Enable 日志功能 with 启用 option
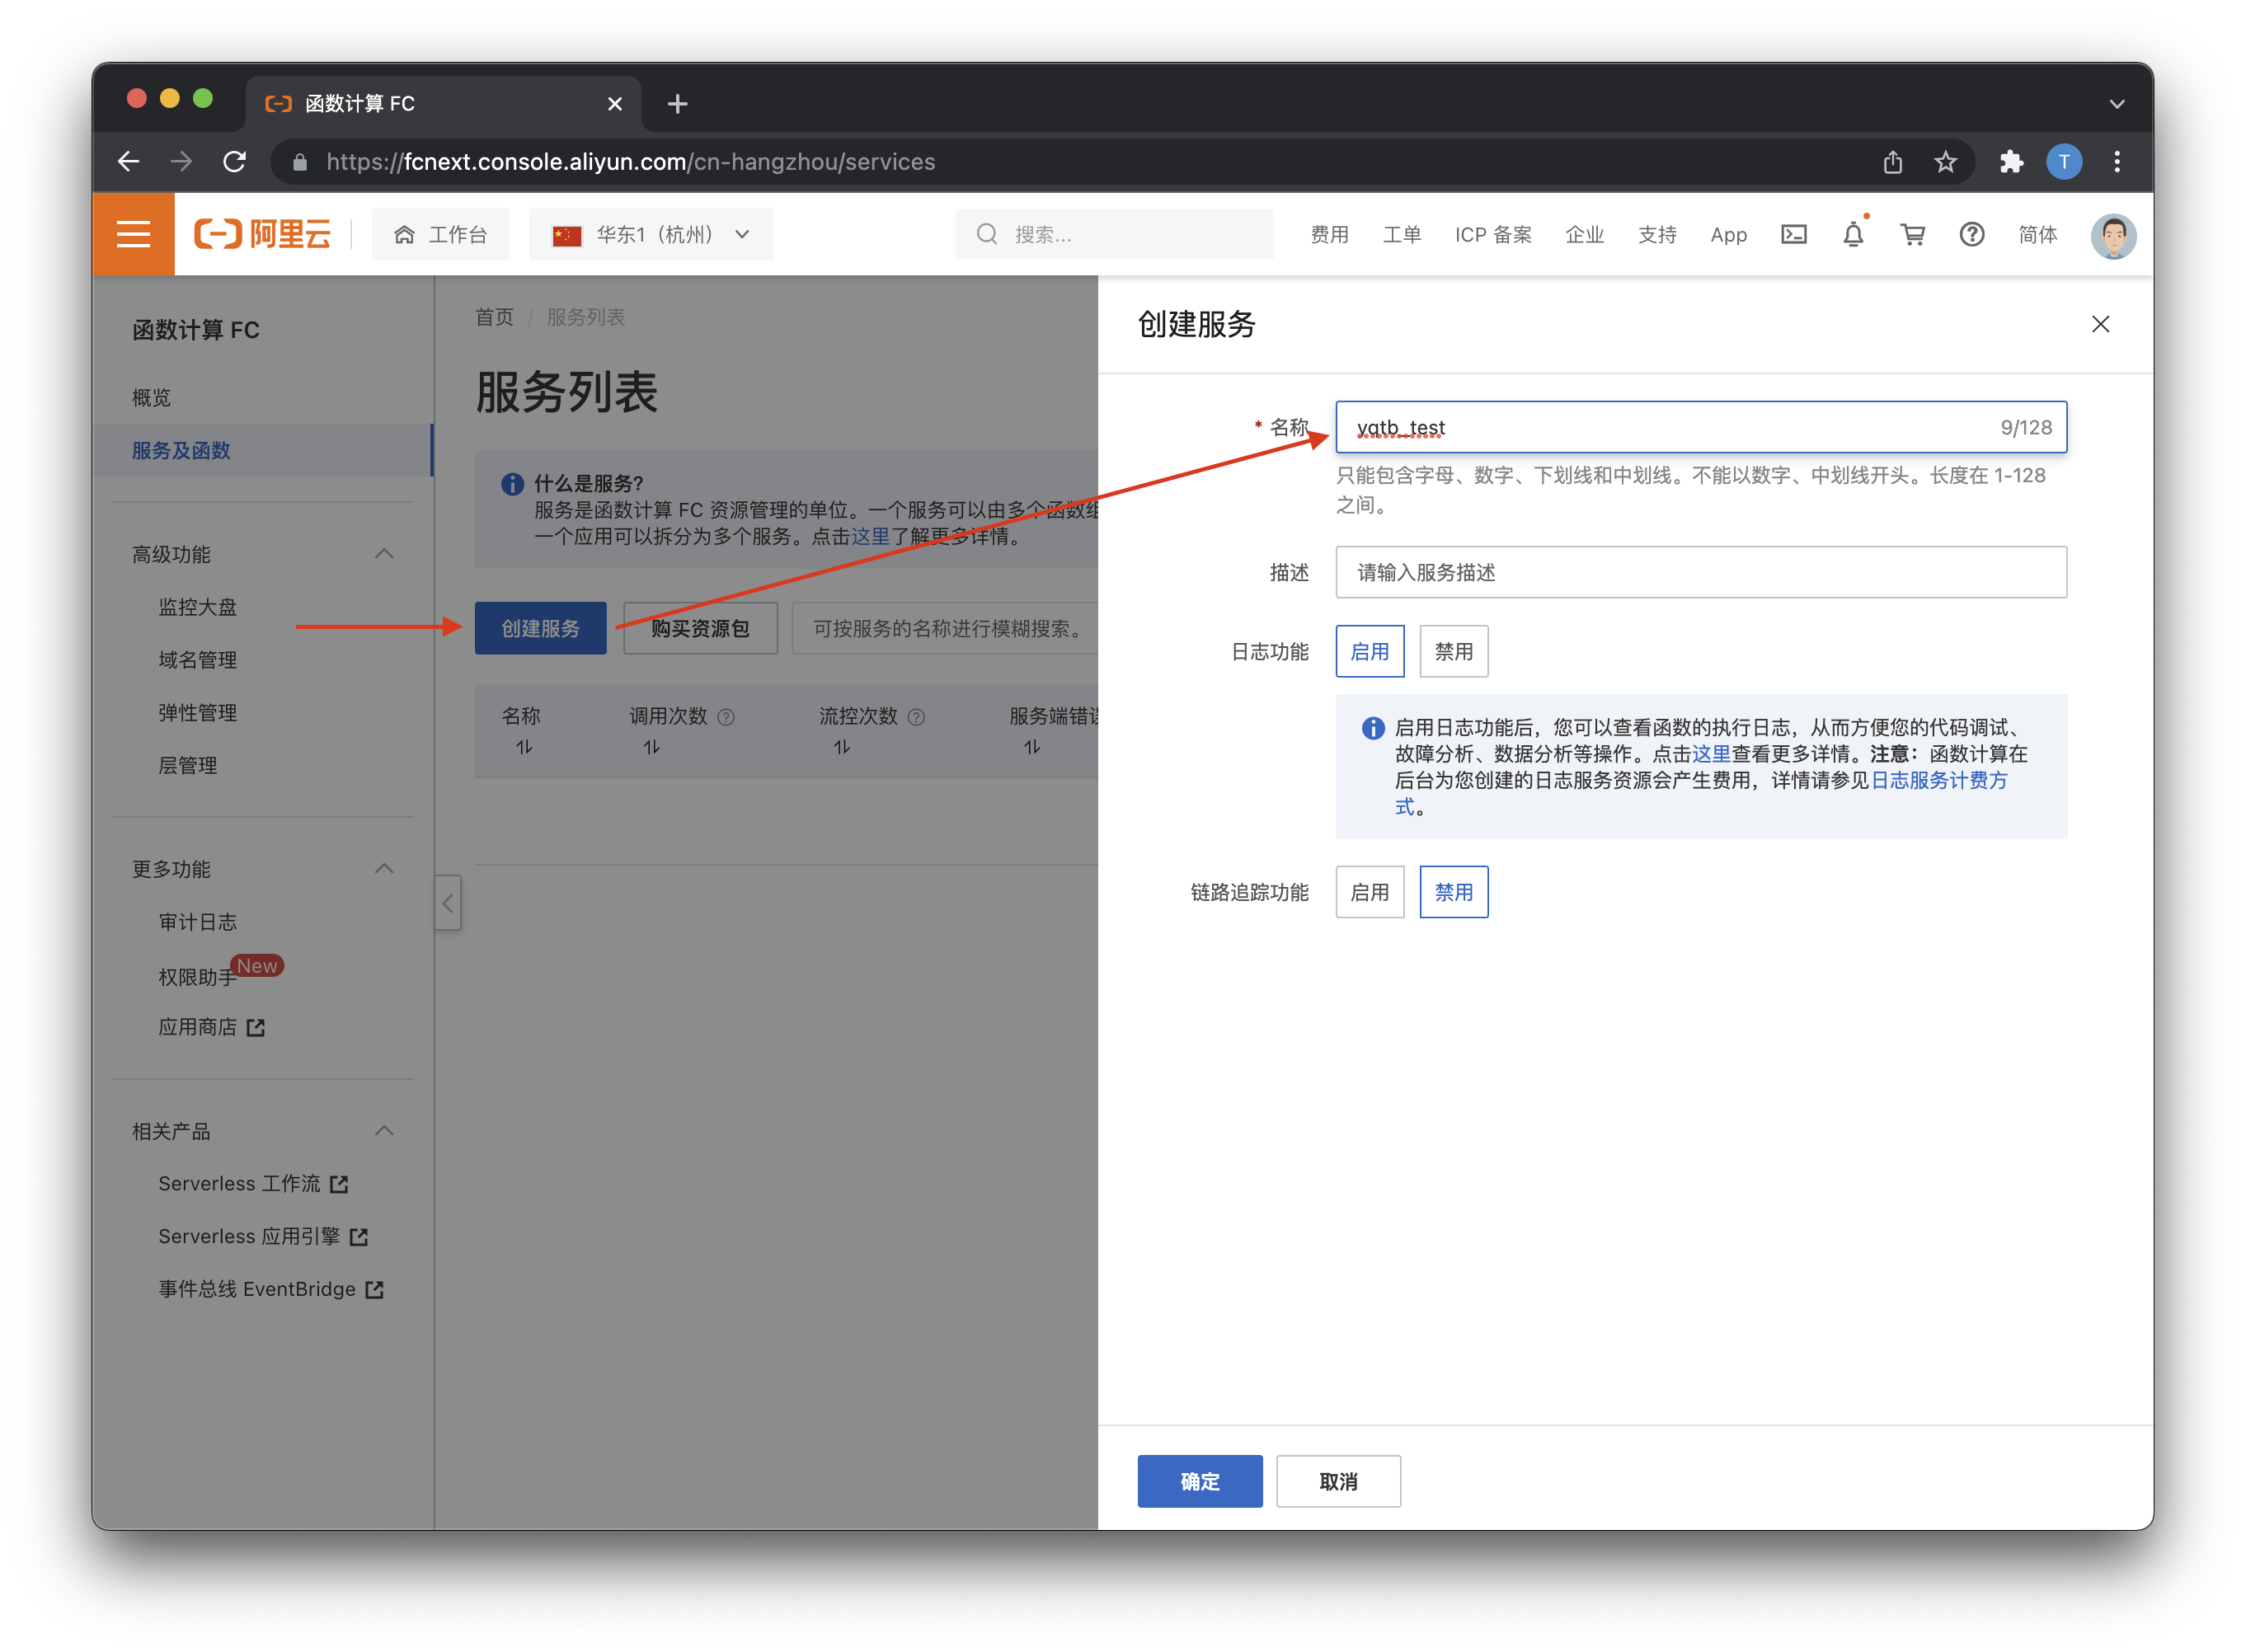This screenshot has height=1652, width=2246. 1369,651
